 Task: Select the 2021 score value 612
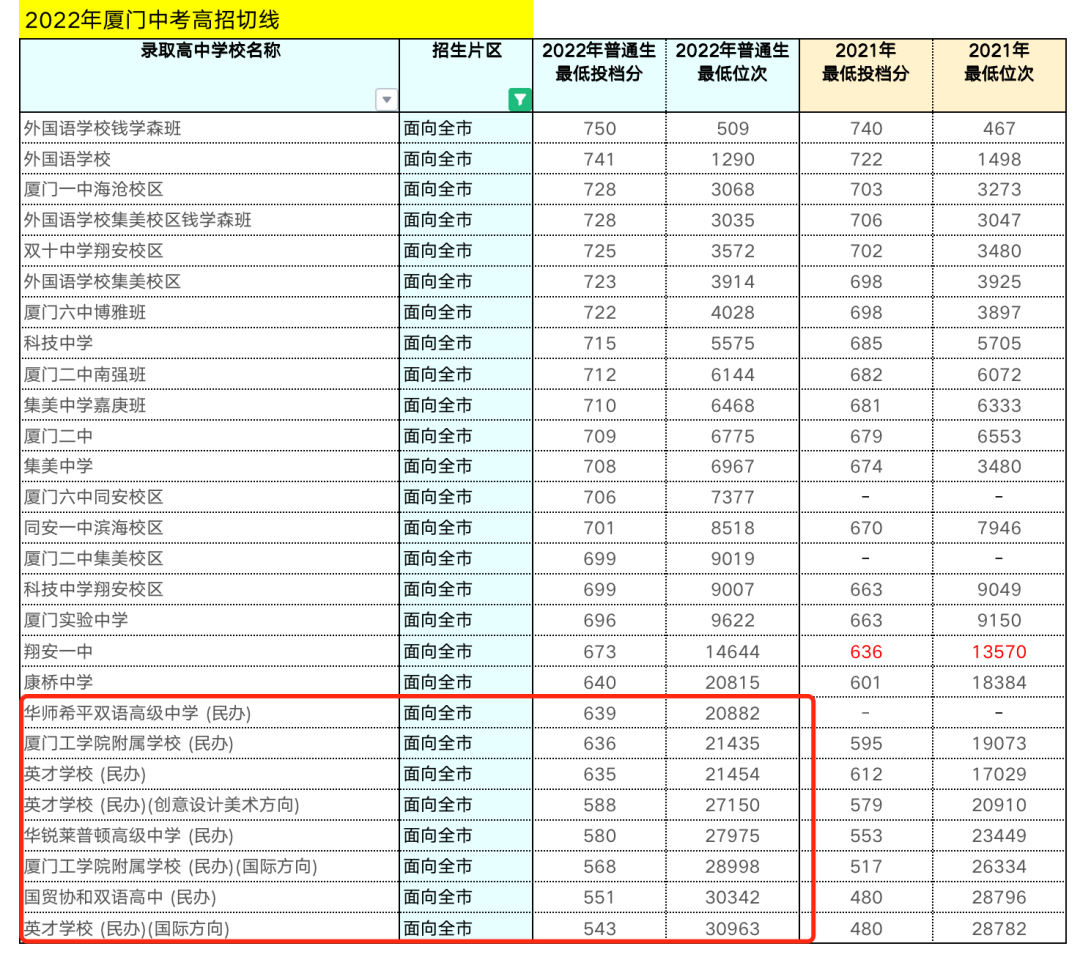866,774
